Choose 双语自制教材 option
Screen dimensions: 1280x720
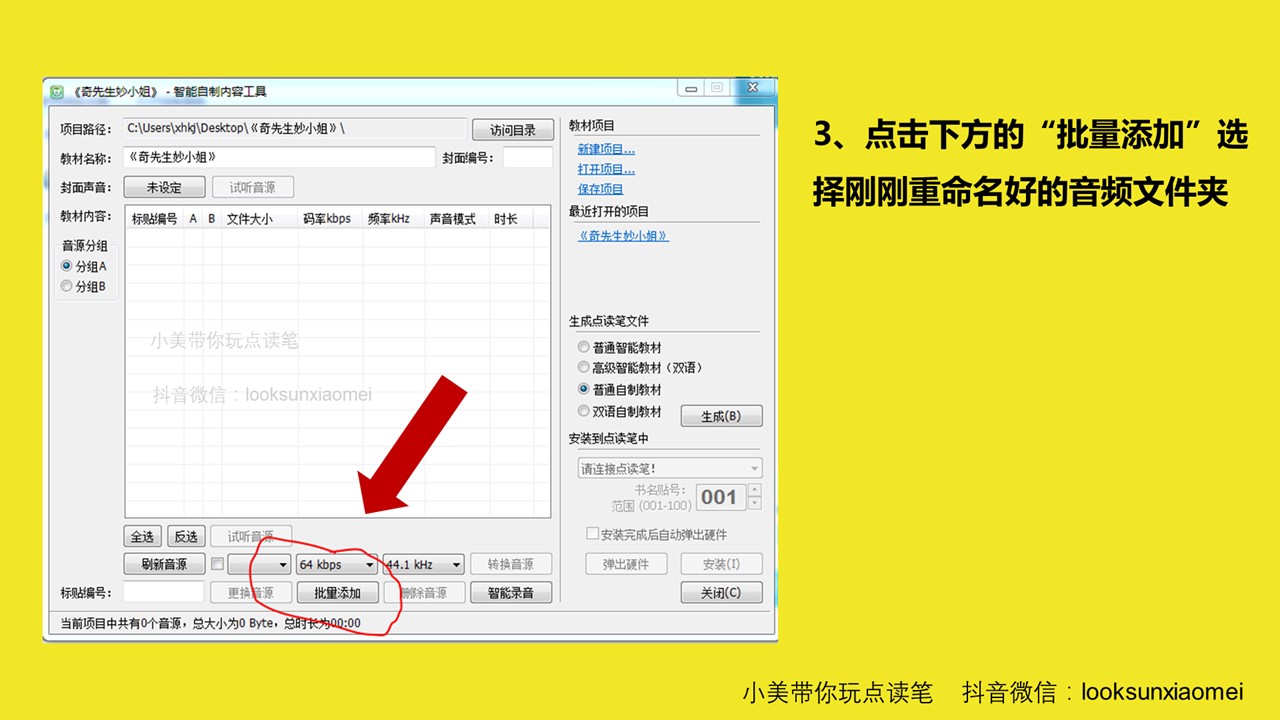point(584,411)
